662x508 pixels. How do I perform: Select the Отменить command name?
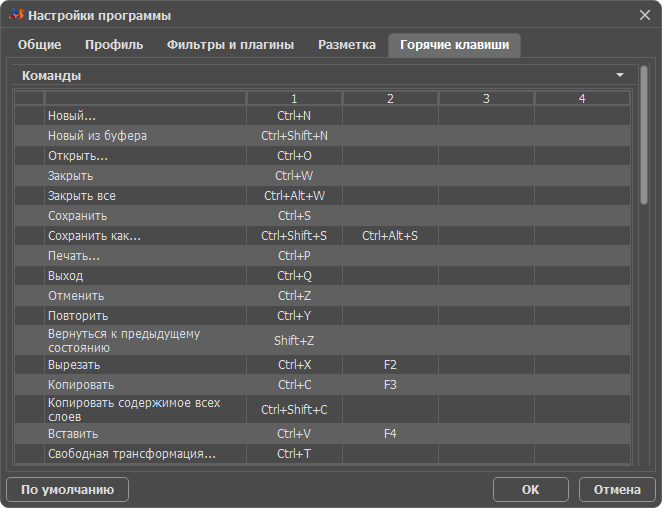pos(145,296)
